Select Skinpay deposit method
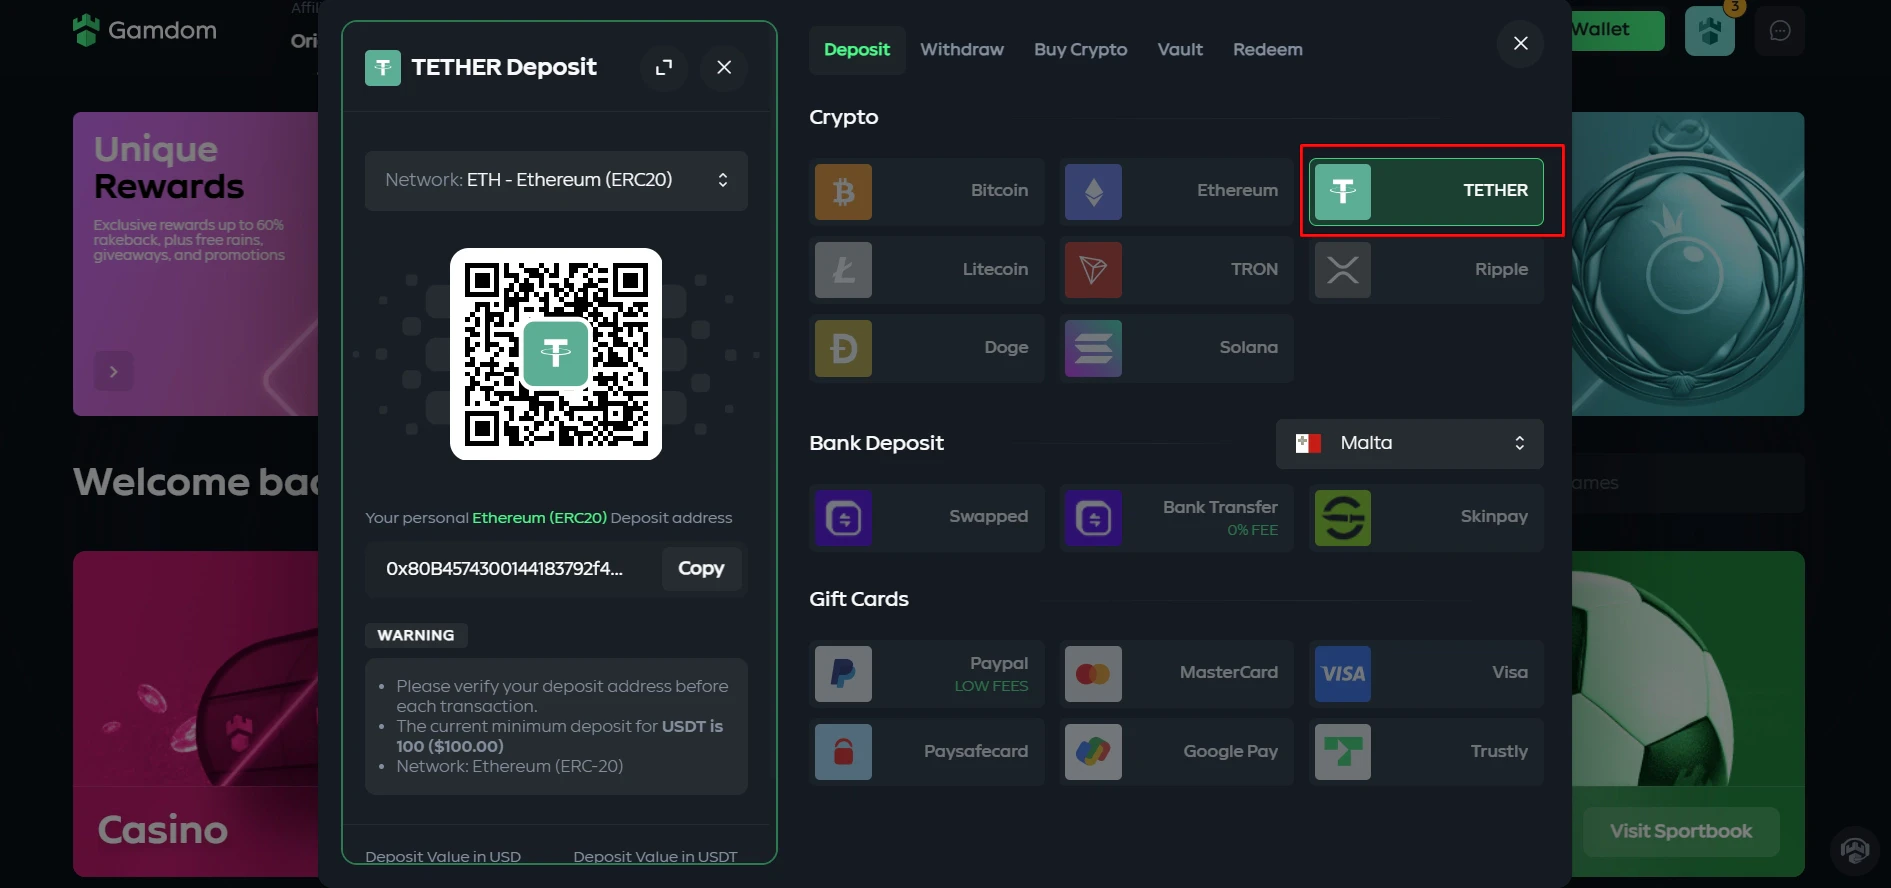Image resolution: width=1891 pixels, height=888 pixels. [x=1426, y=517]
